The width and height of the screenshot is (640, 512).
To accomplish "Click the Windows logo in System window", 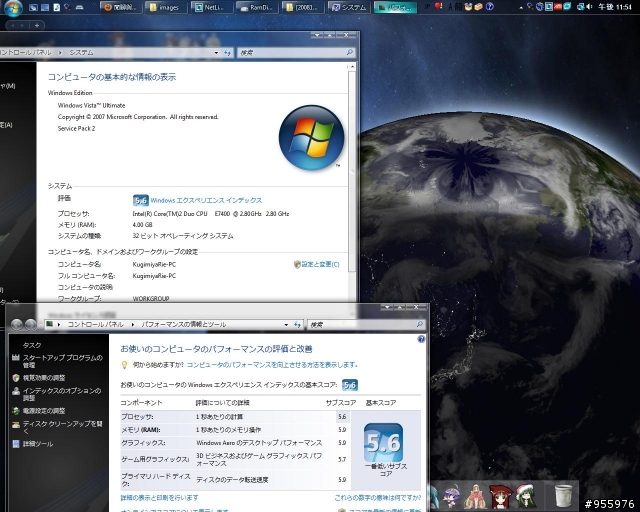I will pos(311,137).
